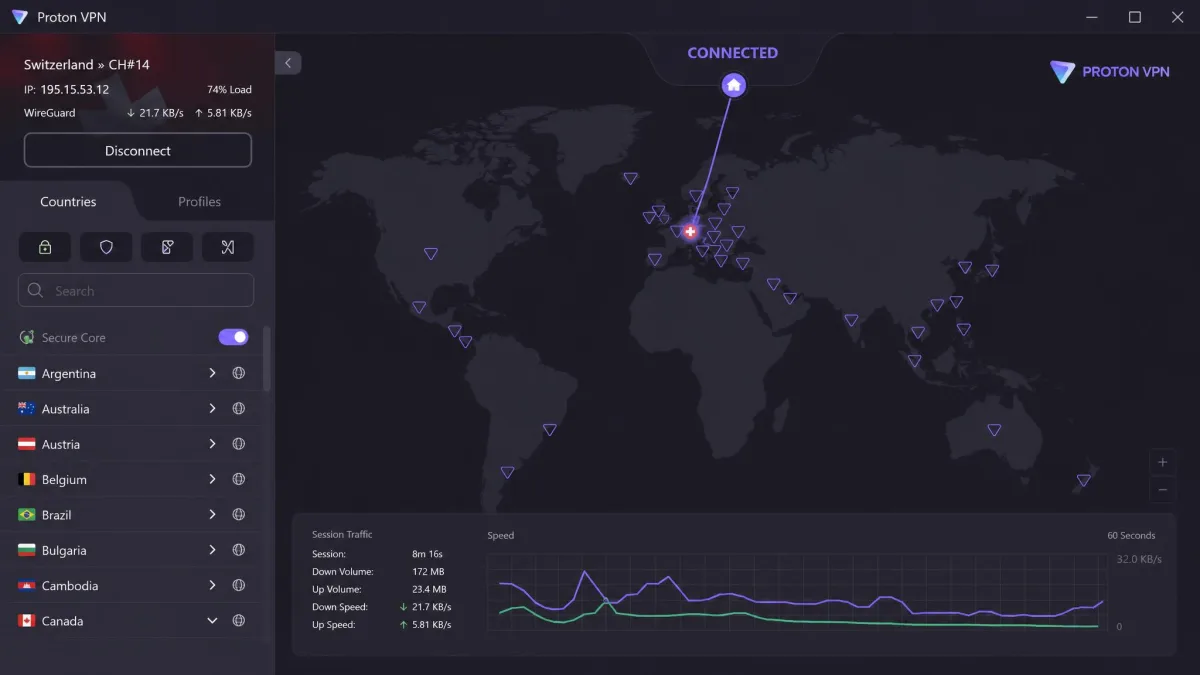Click the IP address 195.15.53.12

click(x=75, y=89)
